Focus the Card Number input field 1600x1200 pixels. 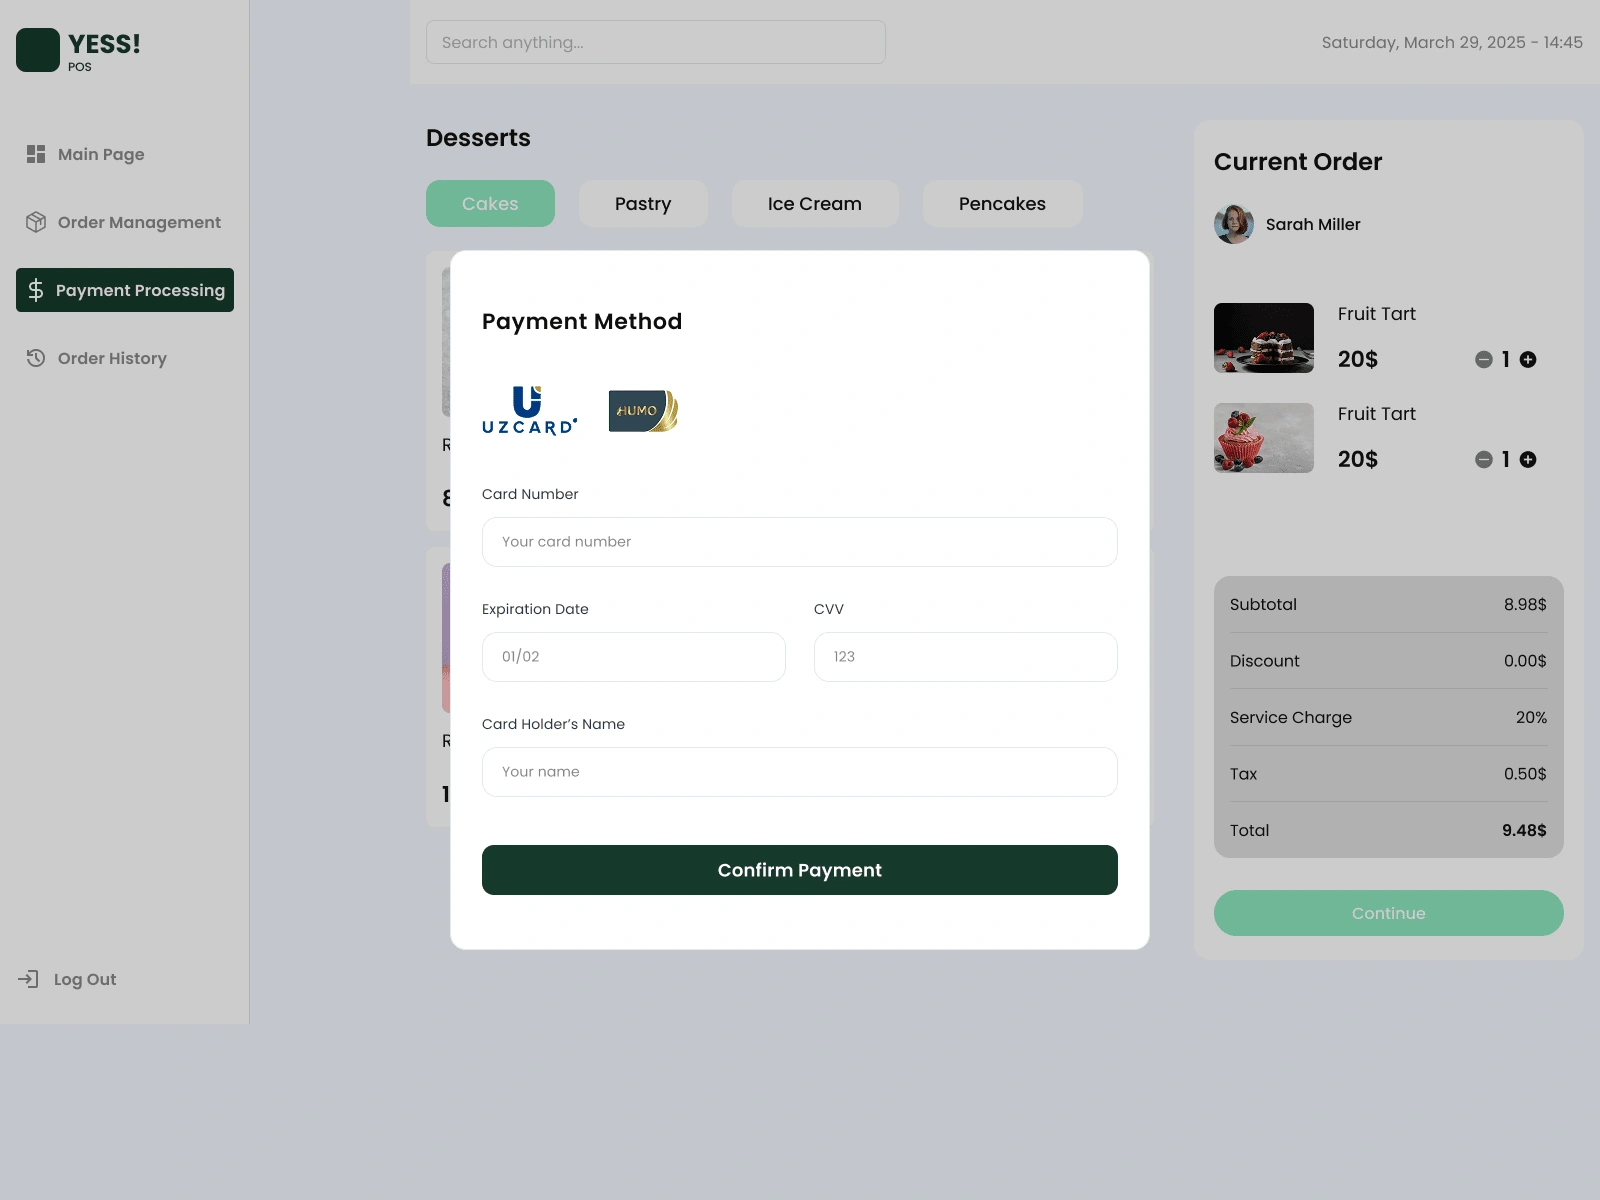(x=799, y=542)
